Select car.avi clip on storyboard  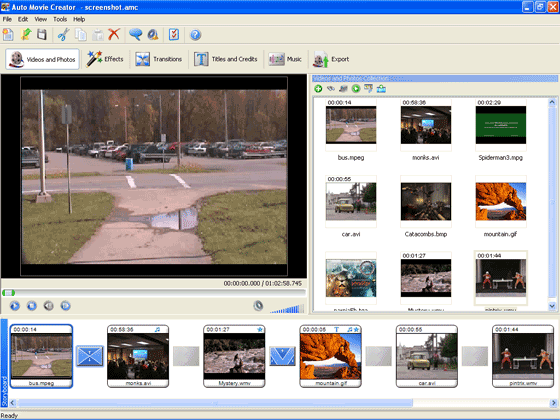click(x=427, y=356)
